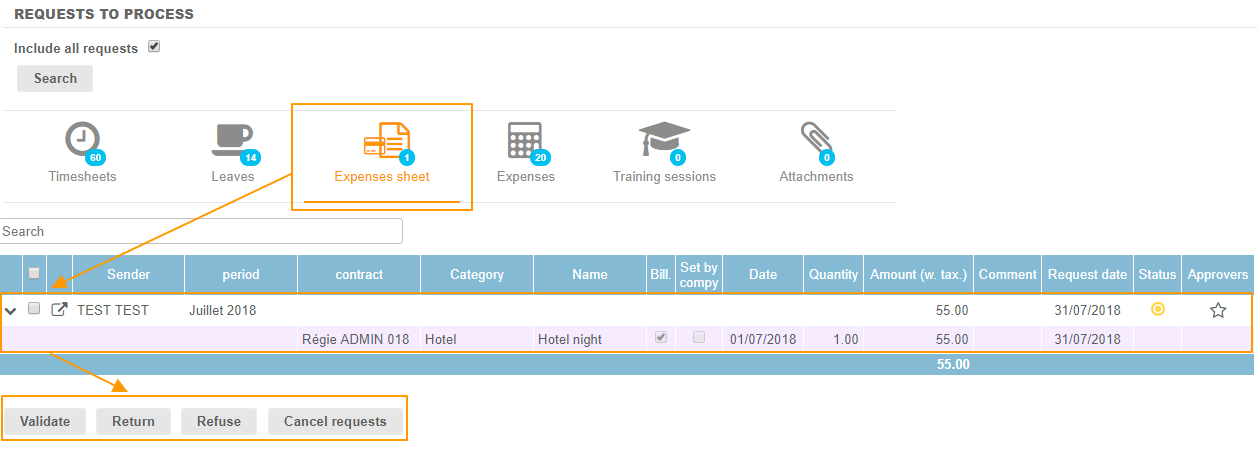Click the yellow status indicator

(1158, 309)
